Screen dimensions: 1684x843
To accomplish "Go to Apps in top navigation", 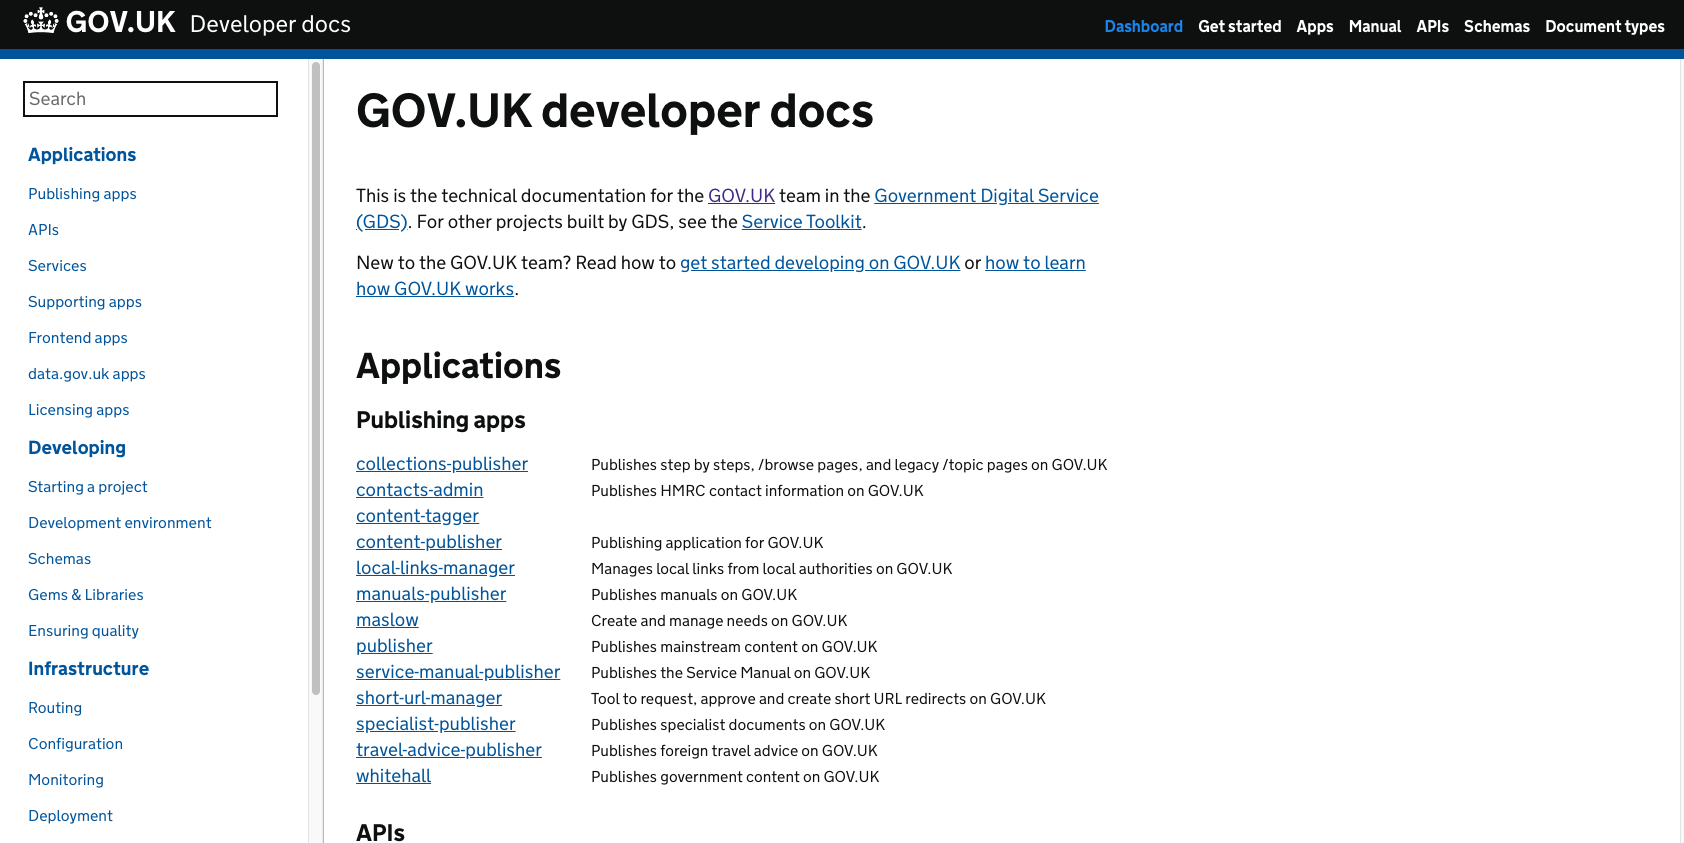I will point(1314,27).
